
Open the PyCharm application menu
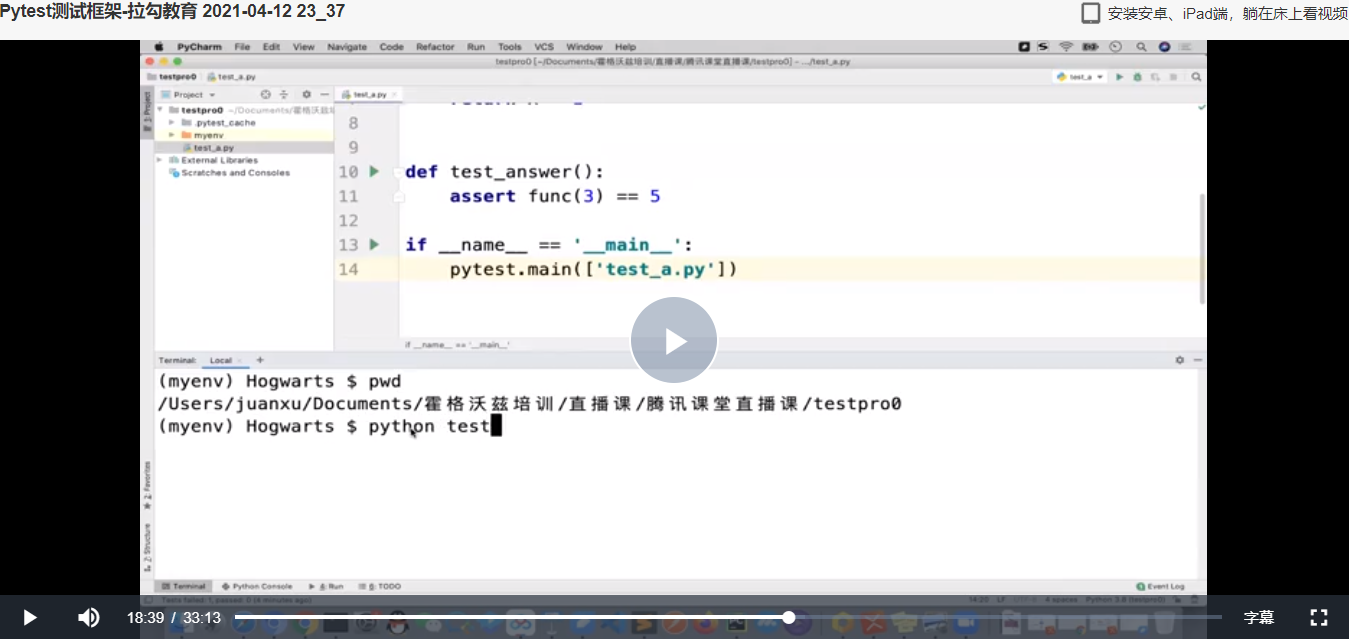[x=200, y=47]
